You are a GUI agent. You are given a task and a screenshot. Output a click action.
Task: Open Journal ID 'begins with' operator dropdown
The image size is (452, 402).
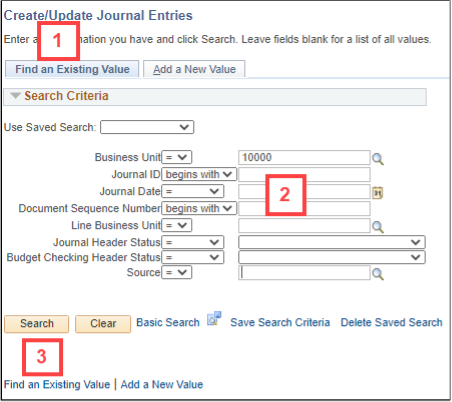(199, 174)
